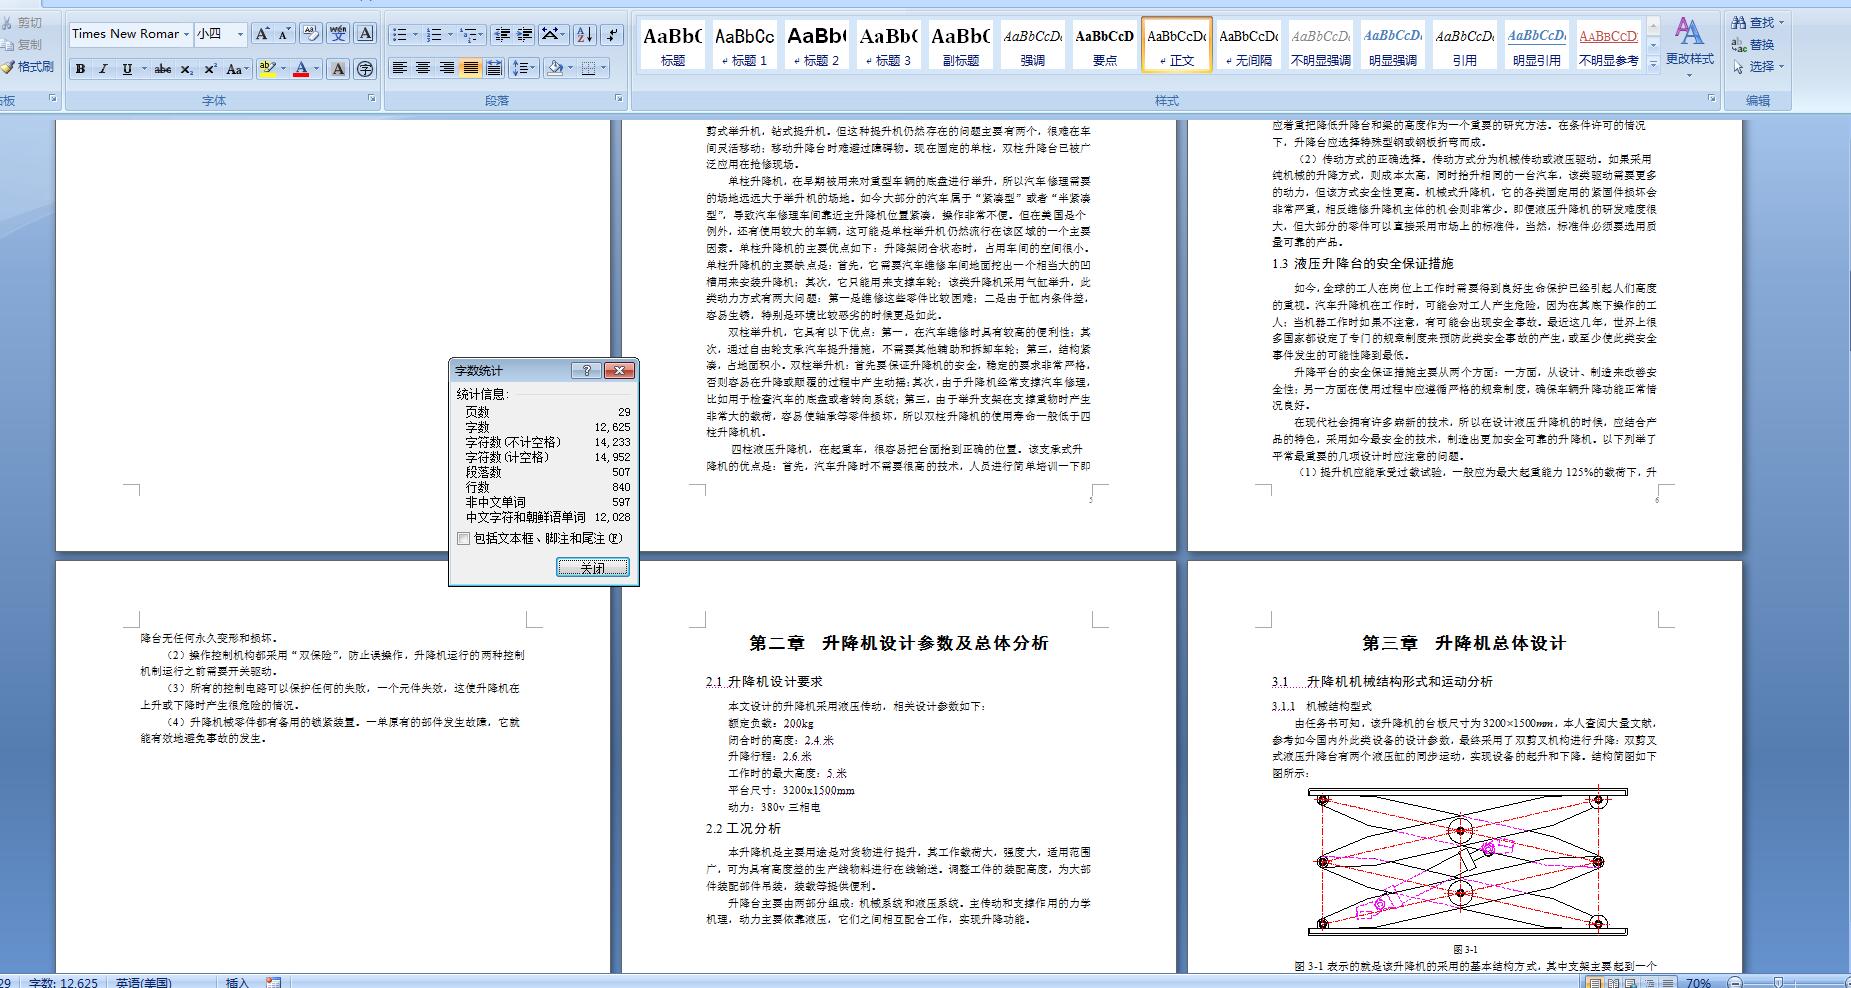
Task: Clear formatting with the eraser icon
Action: pyautogui.click(x=310, y=34)
